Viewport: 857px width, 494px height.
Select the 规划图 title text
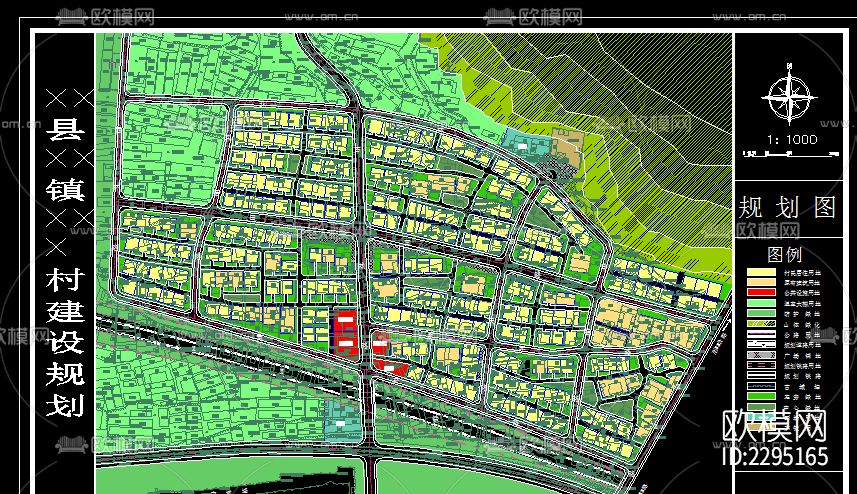coord(788,208)
